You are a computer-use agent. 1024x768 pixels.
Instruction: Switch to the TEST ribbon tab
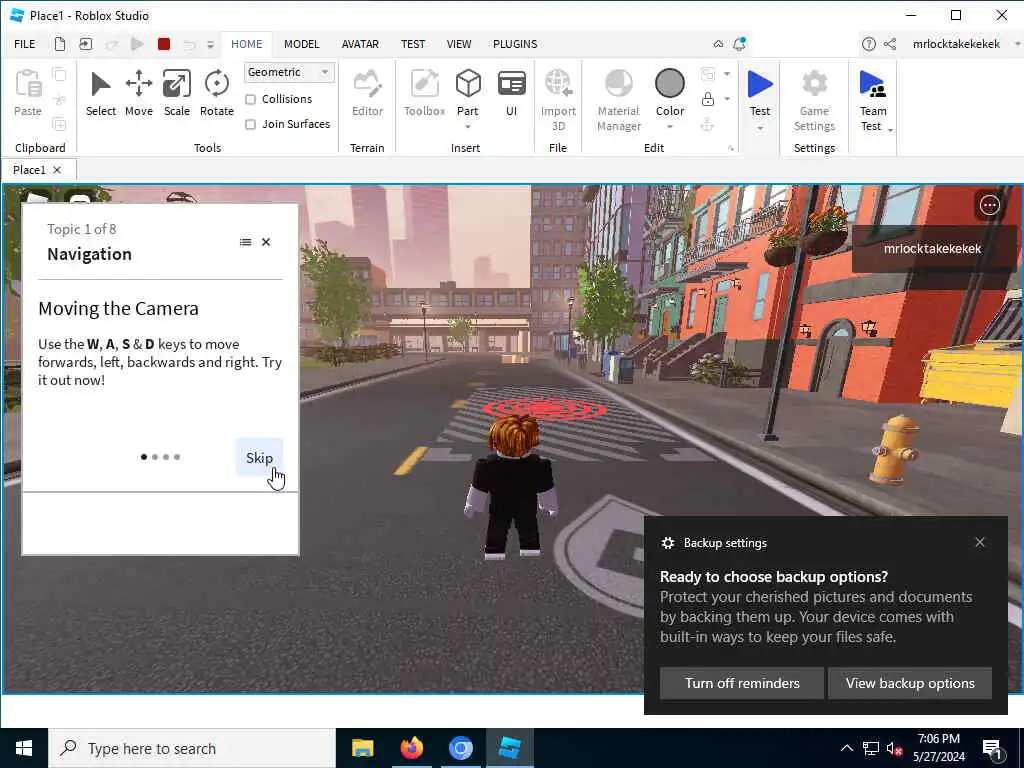pyautogui.click(x=413, y=44)
